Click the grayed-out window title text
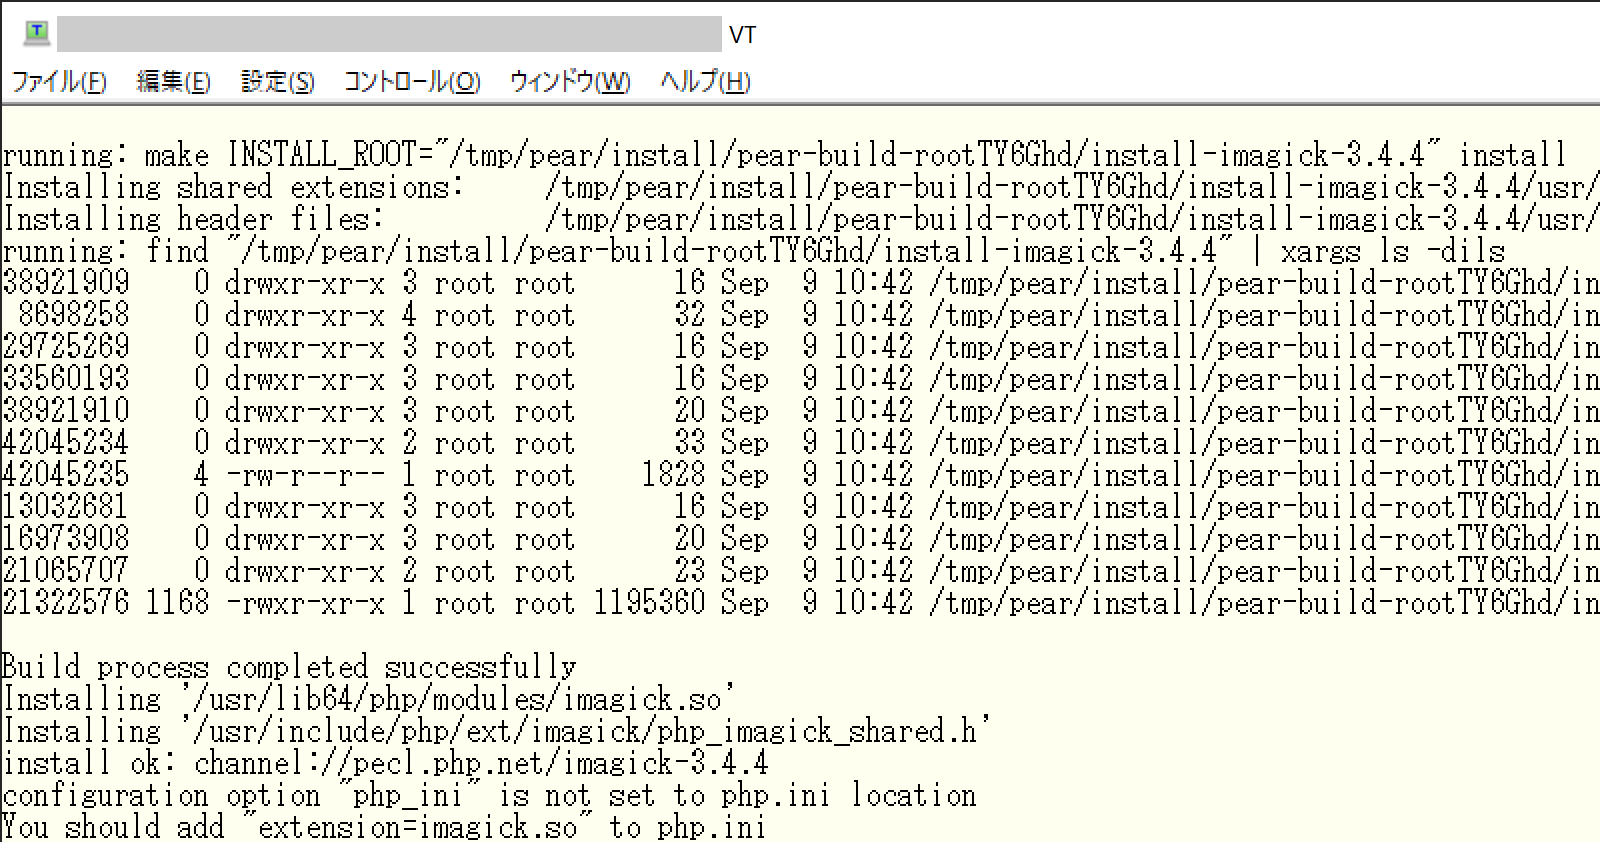1600x842 pixels. tap(389, 34)
